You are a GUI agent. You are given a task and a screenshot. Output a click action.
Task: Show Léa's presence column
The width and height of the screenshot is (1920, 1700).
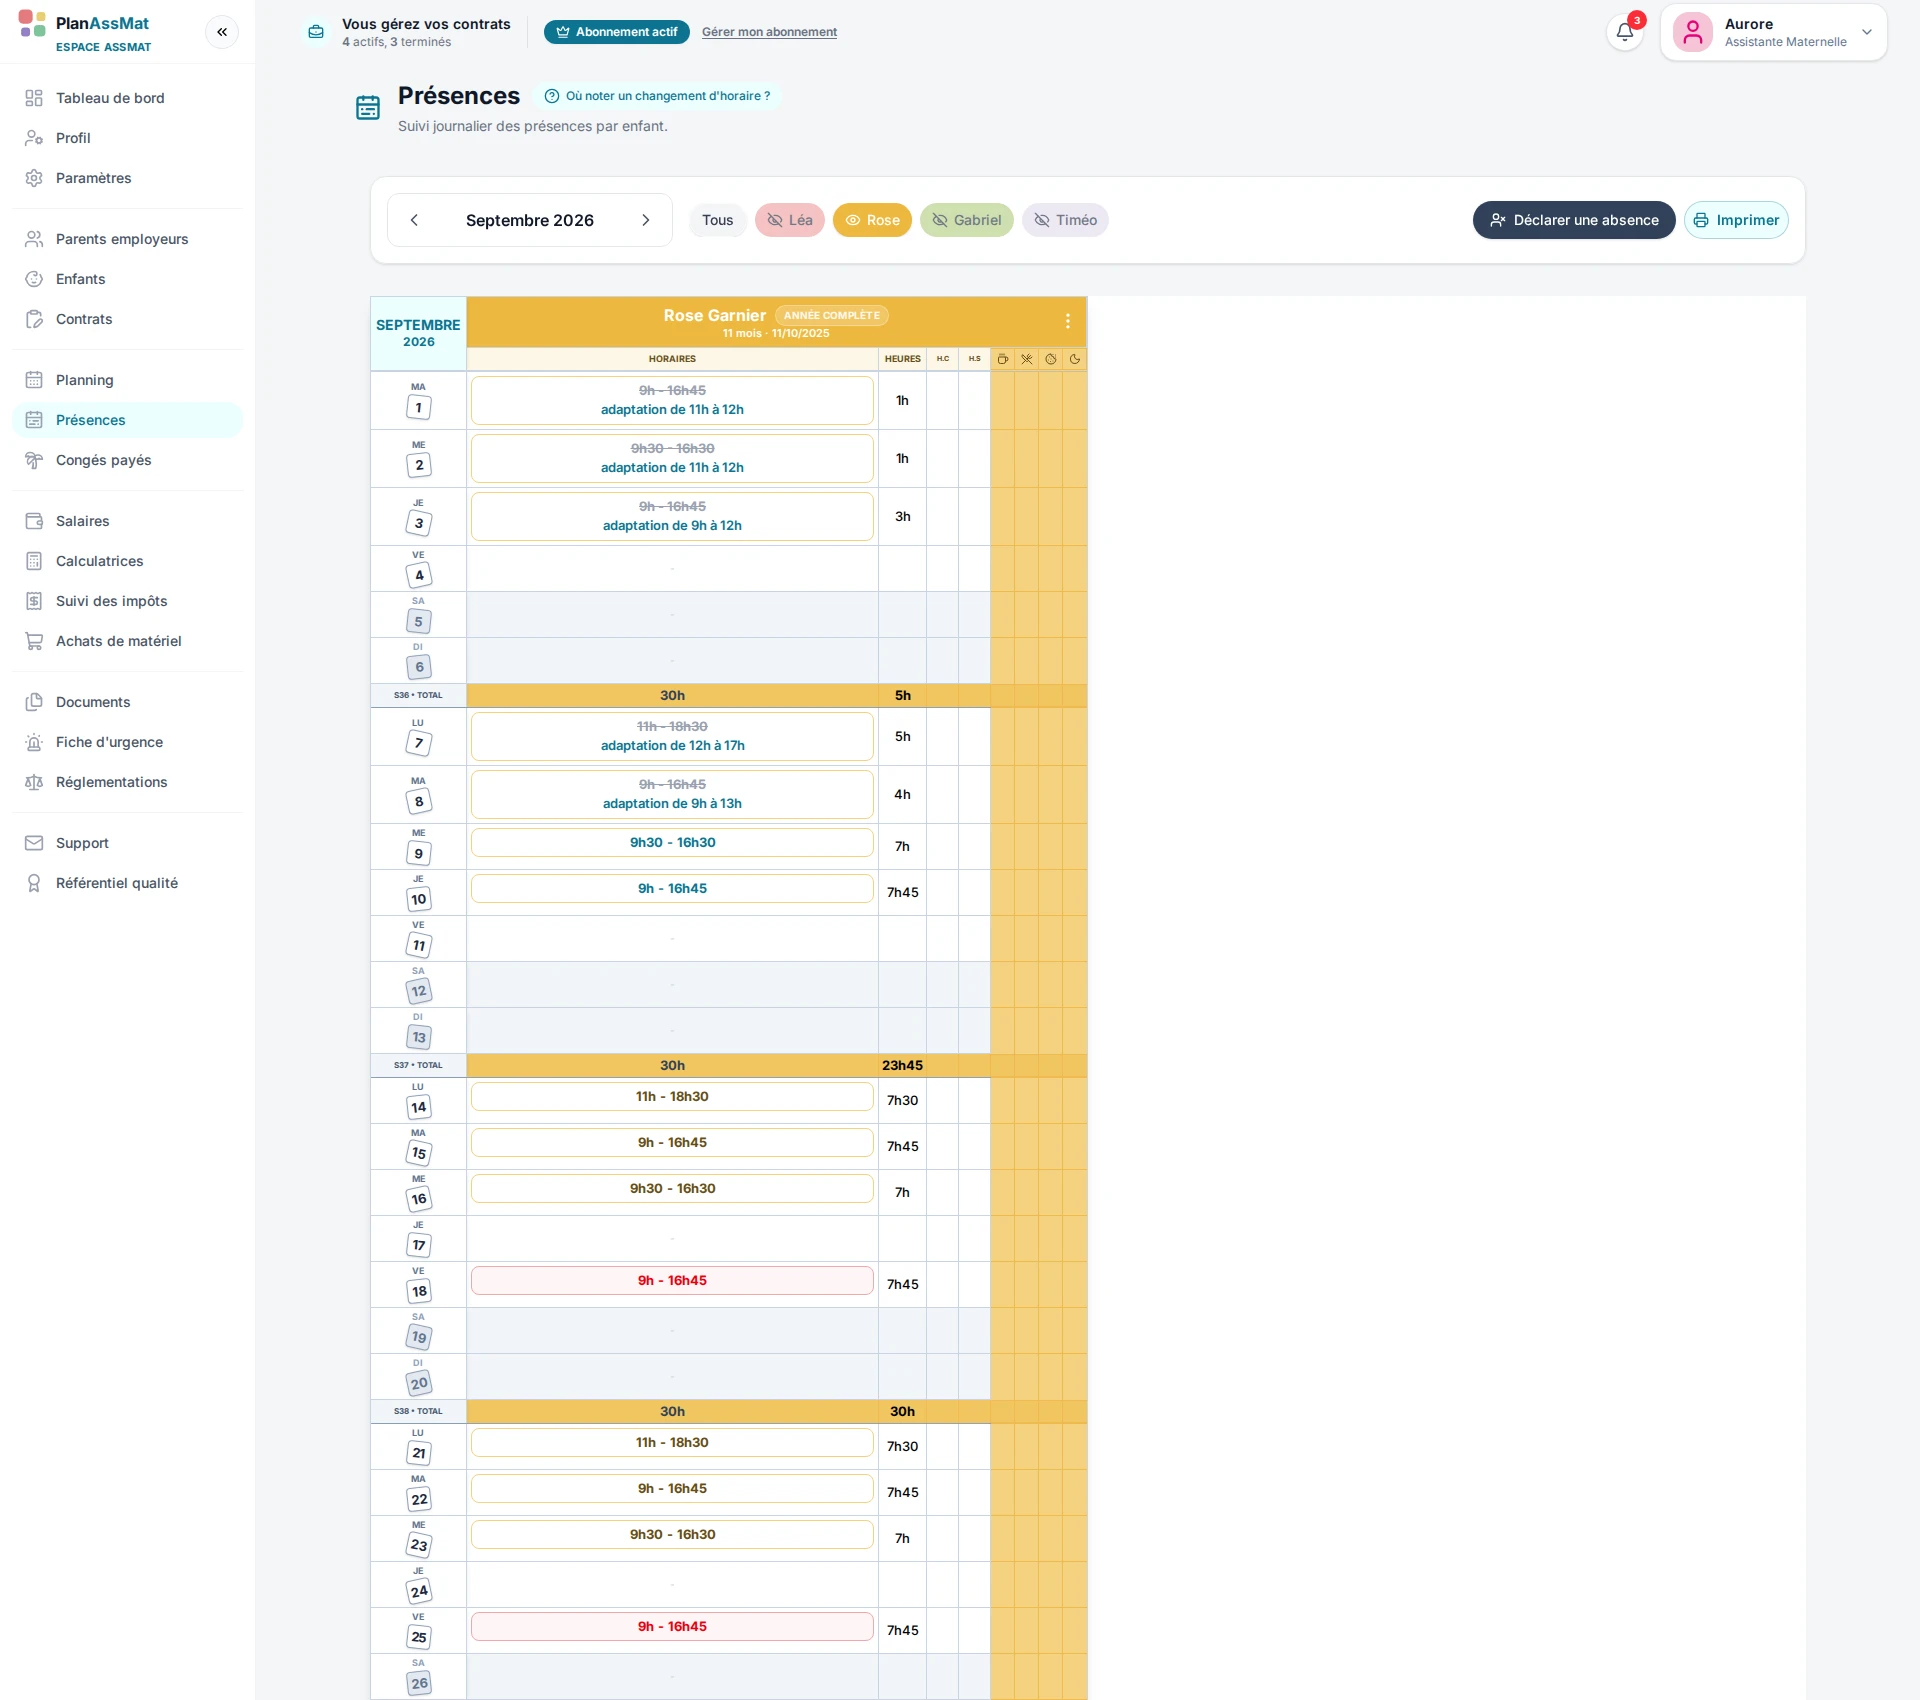coord(790,220)
